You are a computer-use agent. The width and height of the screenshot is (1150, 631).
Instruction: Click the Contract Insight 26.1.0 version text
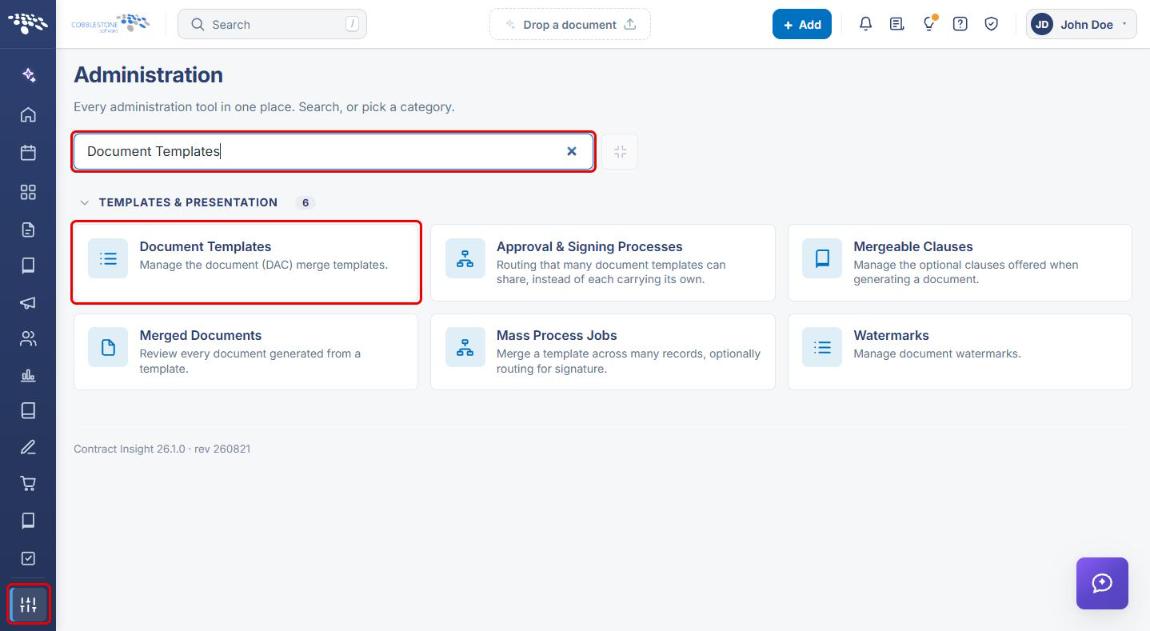point(161,449)
